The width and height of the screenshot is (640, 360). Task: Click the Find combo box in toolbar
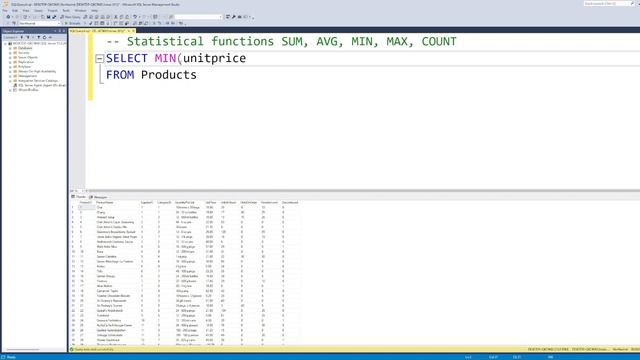(x=198, y=17)
